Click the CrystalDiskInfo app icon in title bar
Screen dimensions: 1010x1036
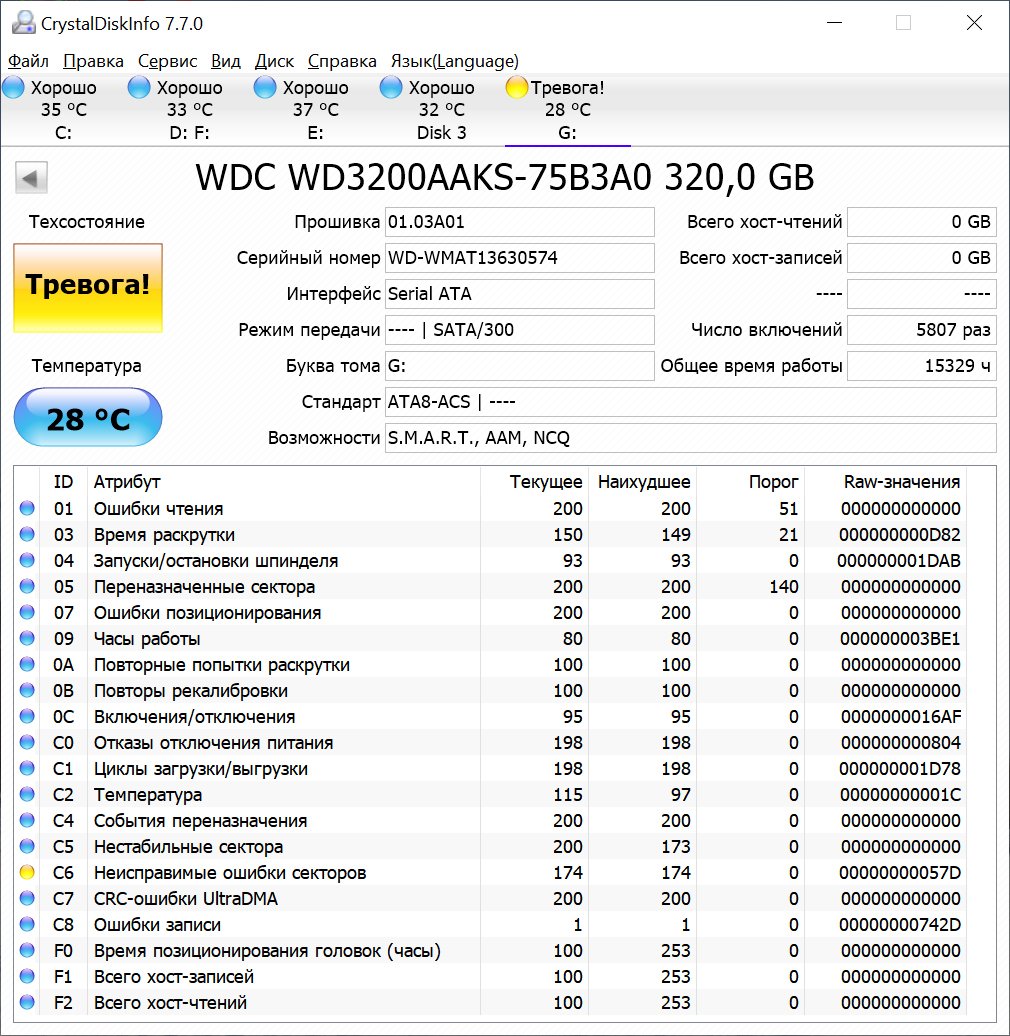[x=22, y=22]
